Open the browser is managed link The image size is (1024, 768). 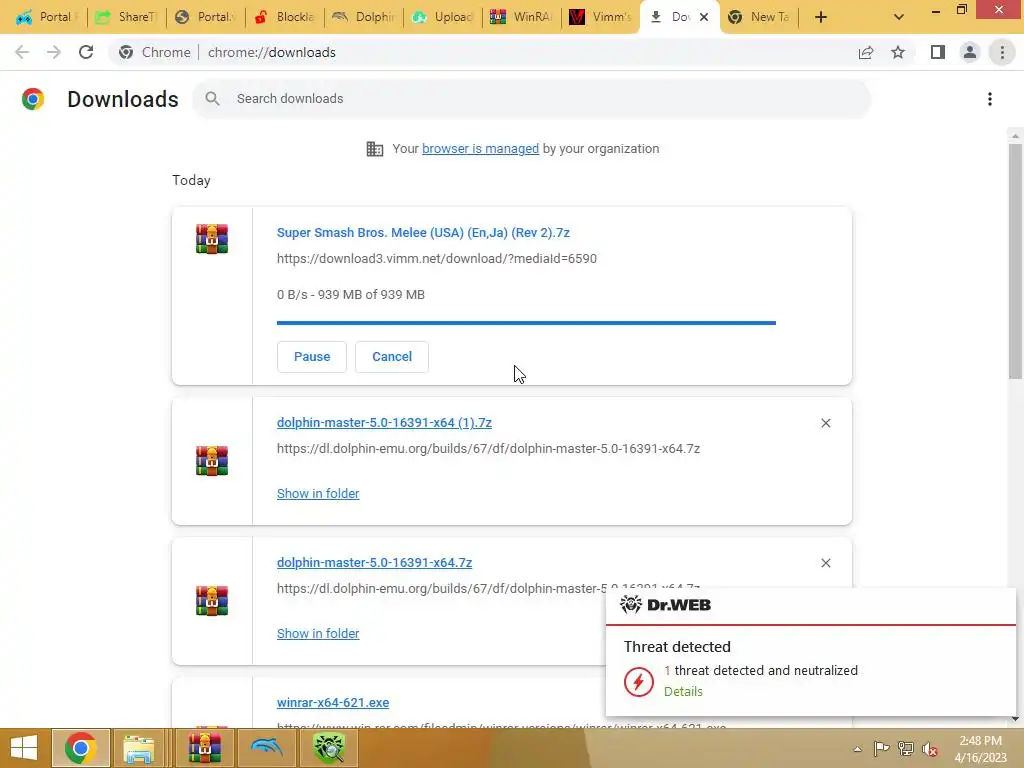tap(480, 149)
